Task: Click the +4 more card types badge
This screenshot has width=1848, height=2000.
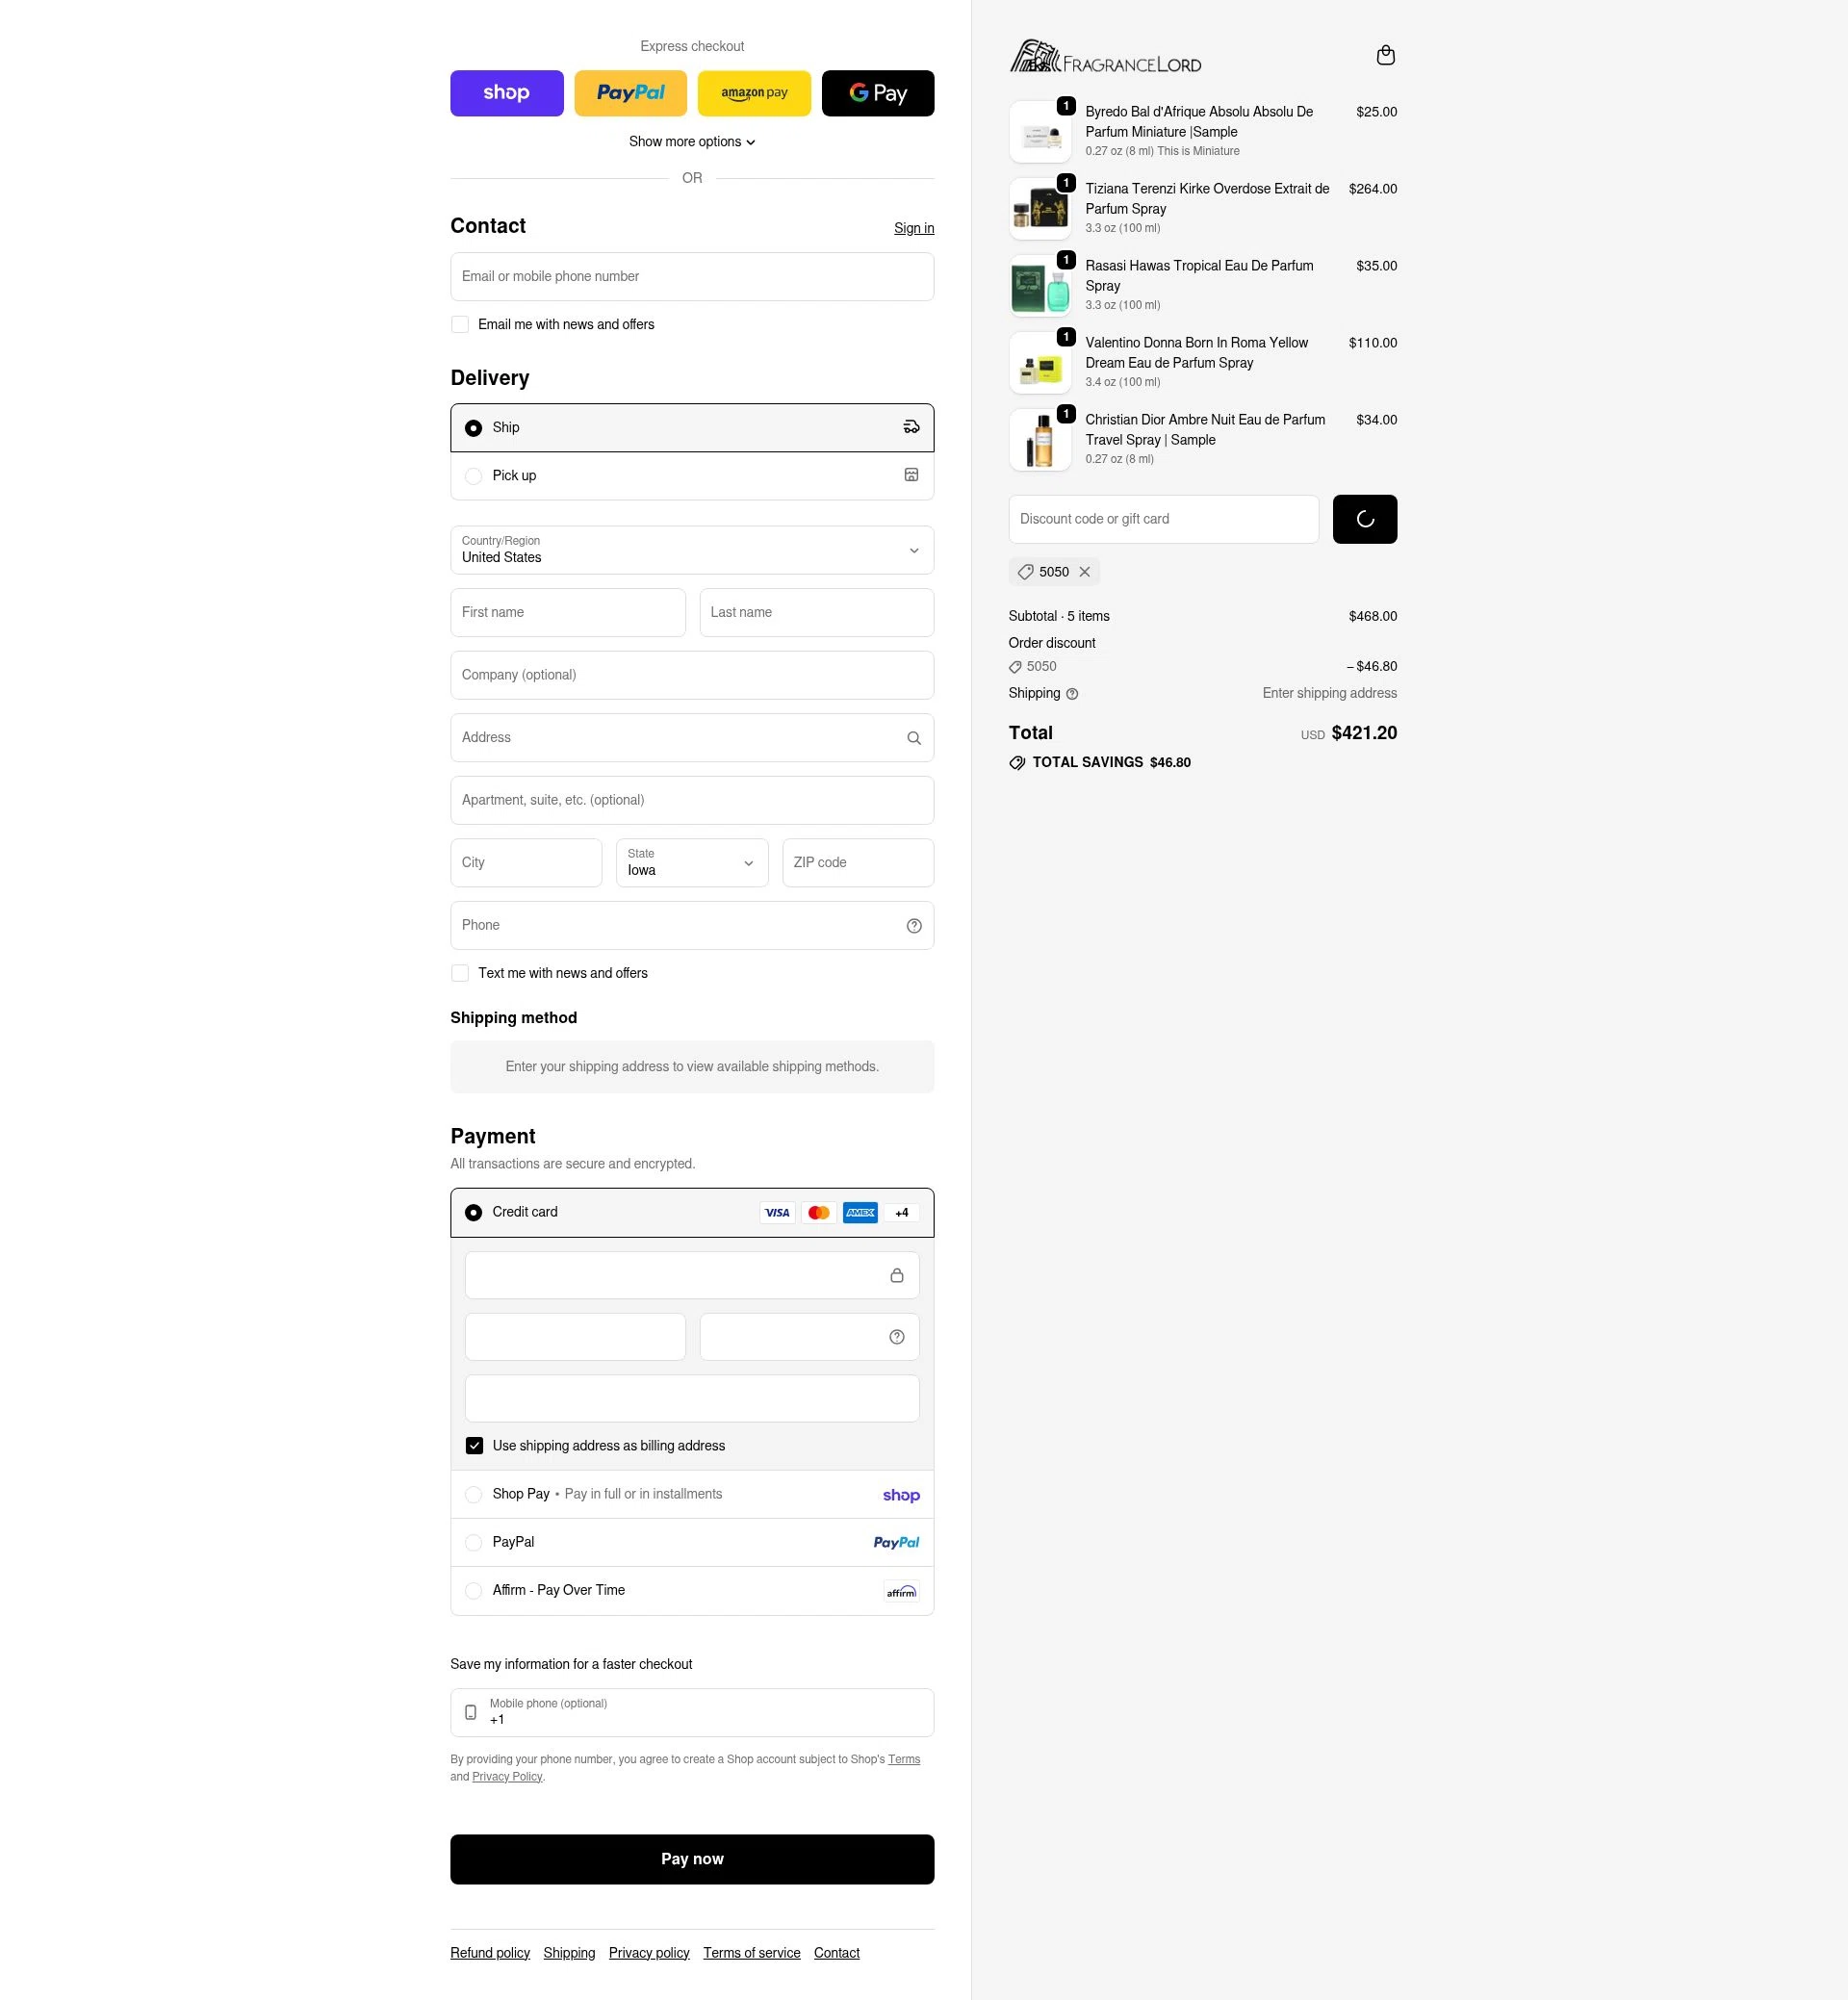Action: (x=901, y=1213)
